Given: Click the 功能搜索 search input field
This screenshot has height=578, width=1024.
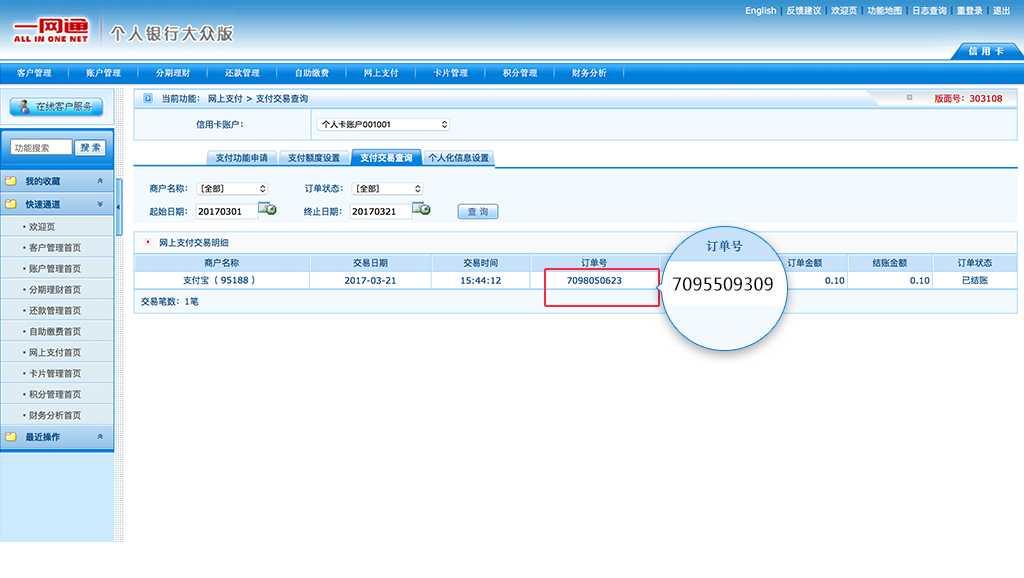Looking at the screenshot, I should 41,148.
